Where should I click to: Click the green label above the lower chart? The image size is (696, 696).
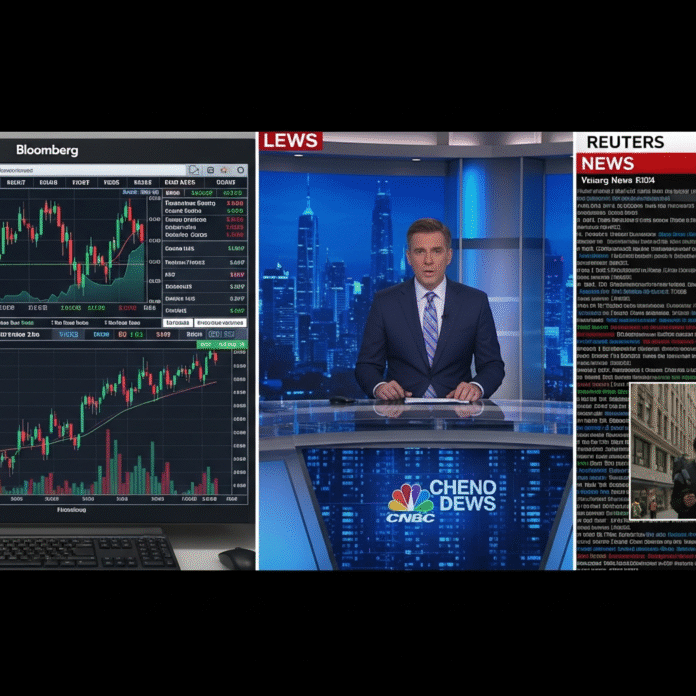click(x=222, y=344)
